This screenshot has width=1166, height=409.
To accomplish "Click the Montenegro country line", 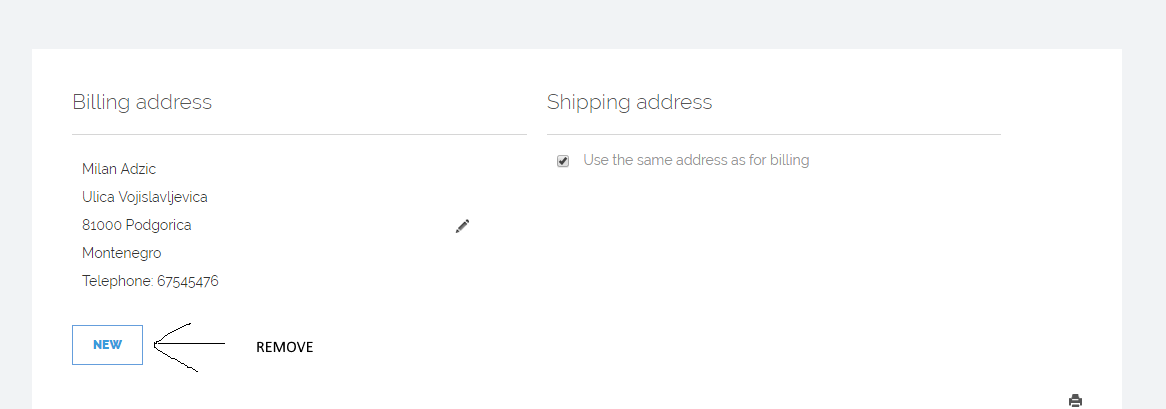I will click(122, 253).
